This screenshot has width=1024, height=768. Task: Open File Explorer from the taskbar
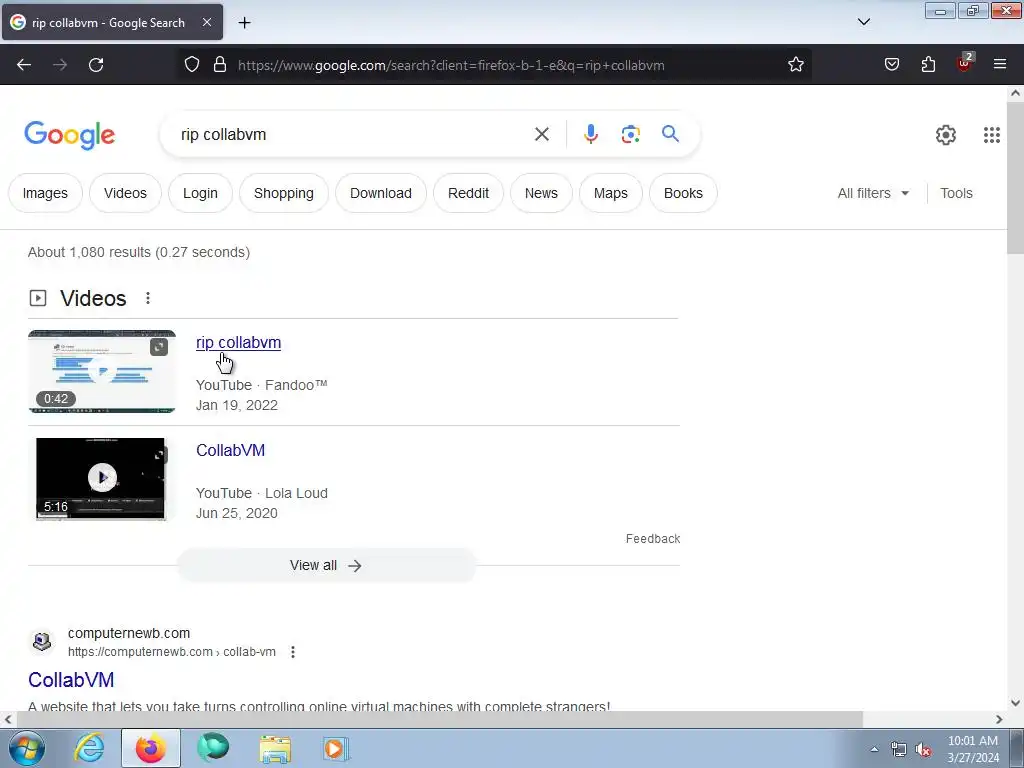(275, 749)
